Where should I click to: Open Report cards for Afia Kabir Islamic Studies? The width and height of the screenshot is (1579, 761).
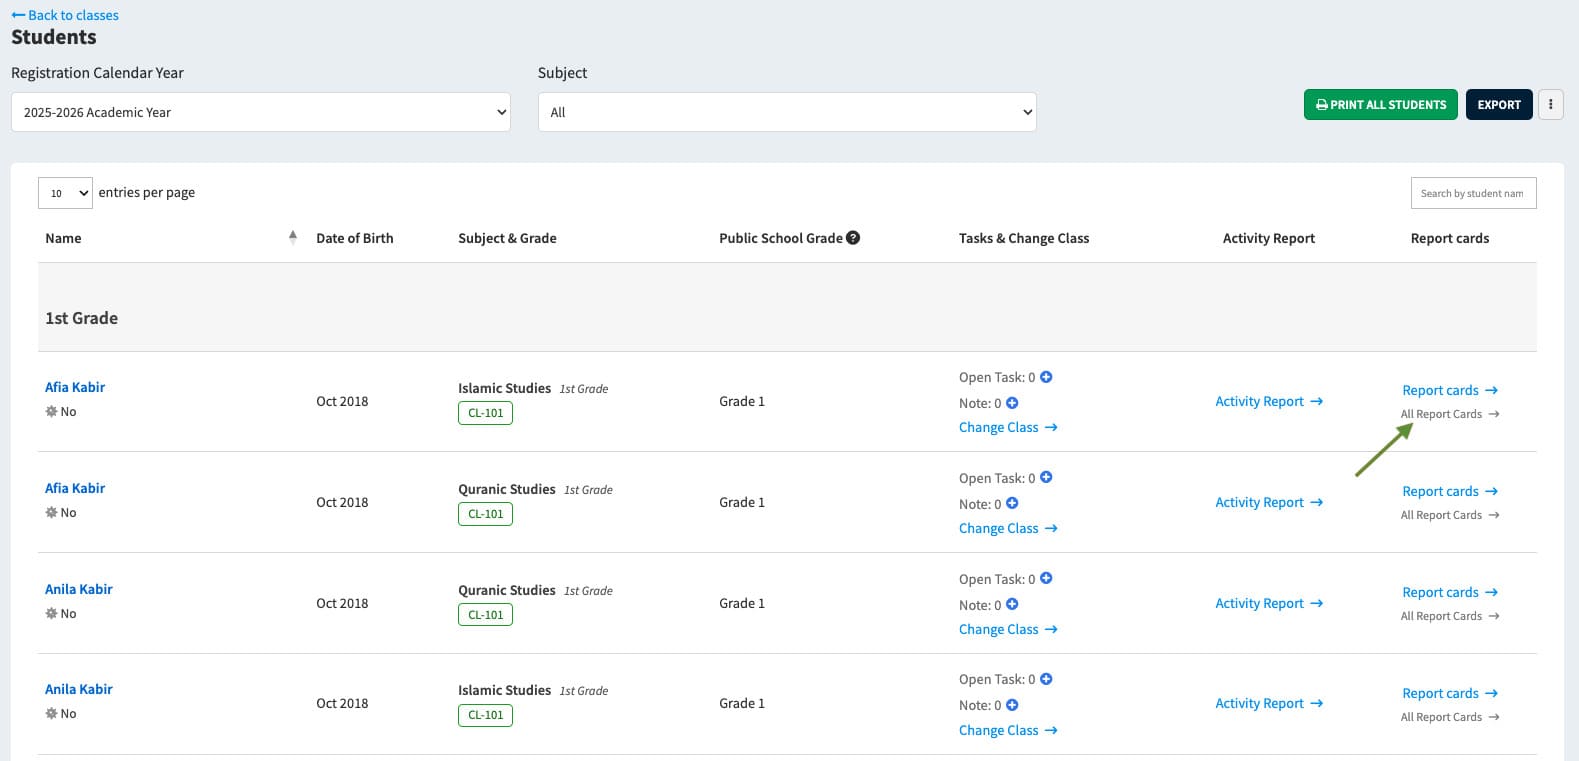click(1450, 390)
